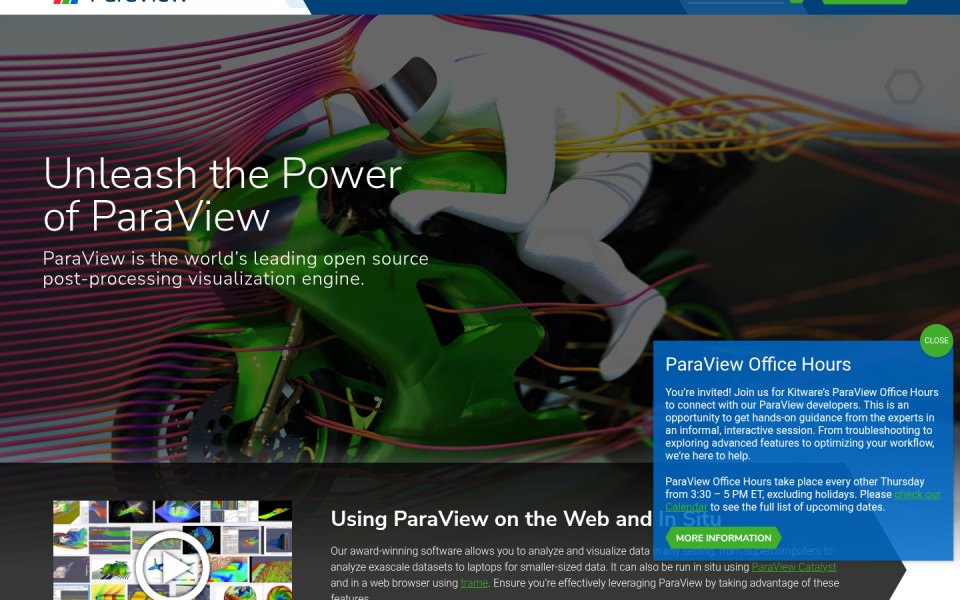Open the 'check our Calendar' link
This screenshot has height=600, width=960.
pos(917,494)
